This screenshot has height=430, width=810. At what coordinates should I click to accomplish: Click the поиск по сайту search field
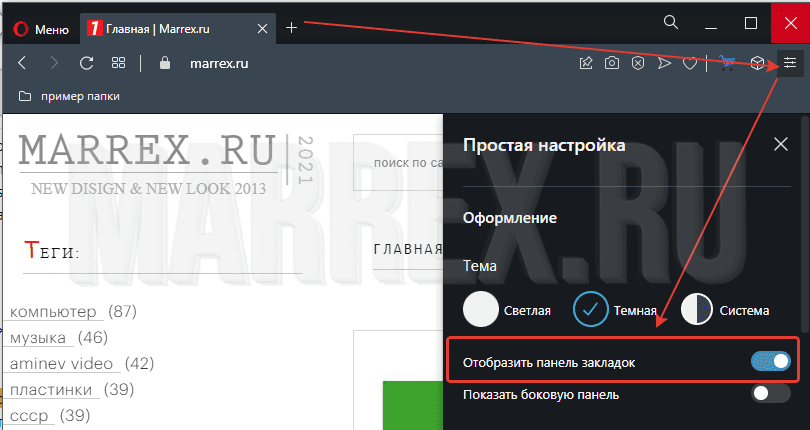pyautogui.click(x=398, y=163)
